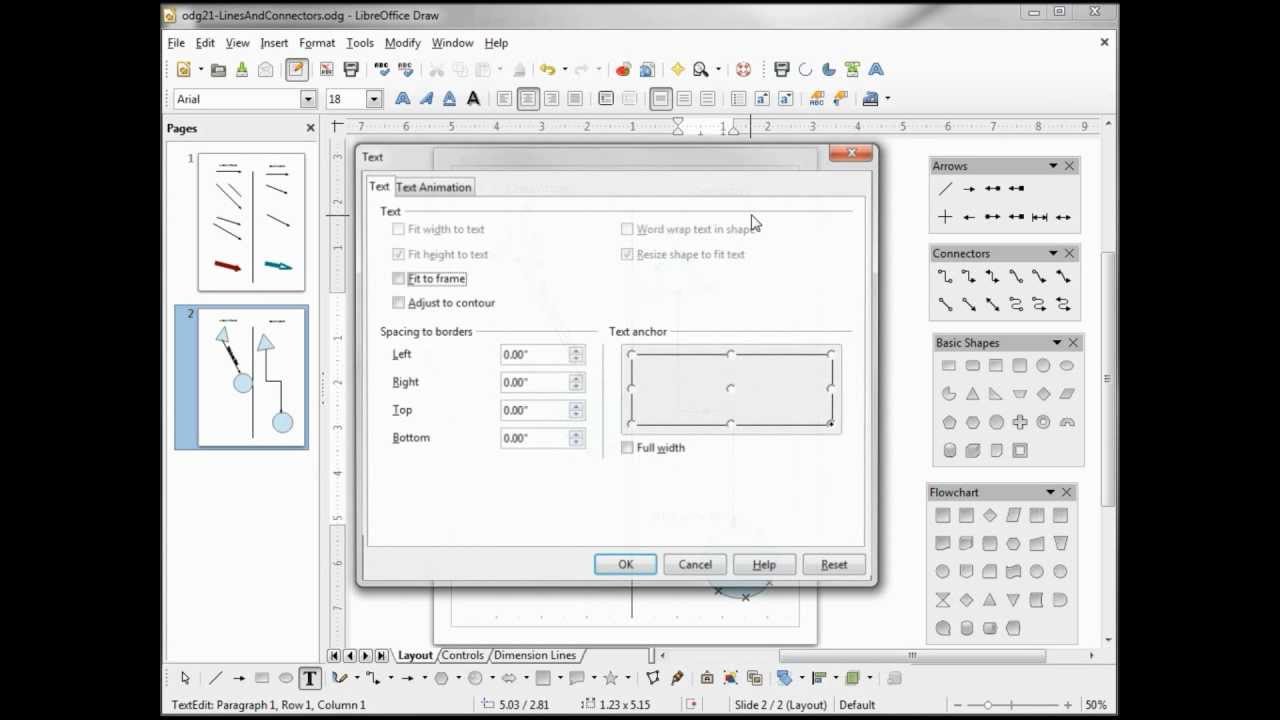
Task: Click the Save document icon
Action: [241, 69]
